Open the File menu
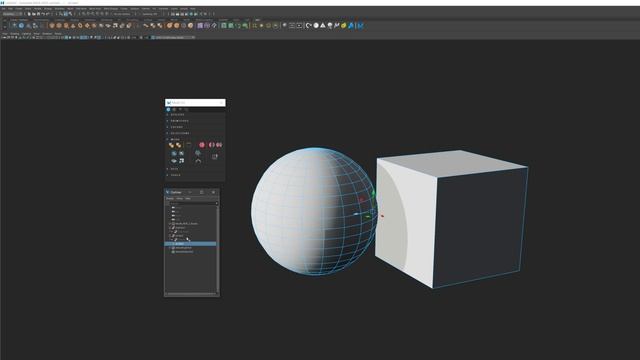This screenshot has height=360, width=640. [x=4, y=9]
